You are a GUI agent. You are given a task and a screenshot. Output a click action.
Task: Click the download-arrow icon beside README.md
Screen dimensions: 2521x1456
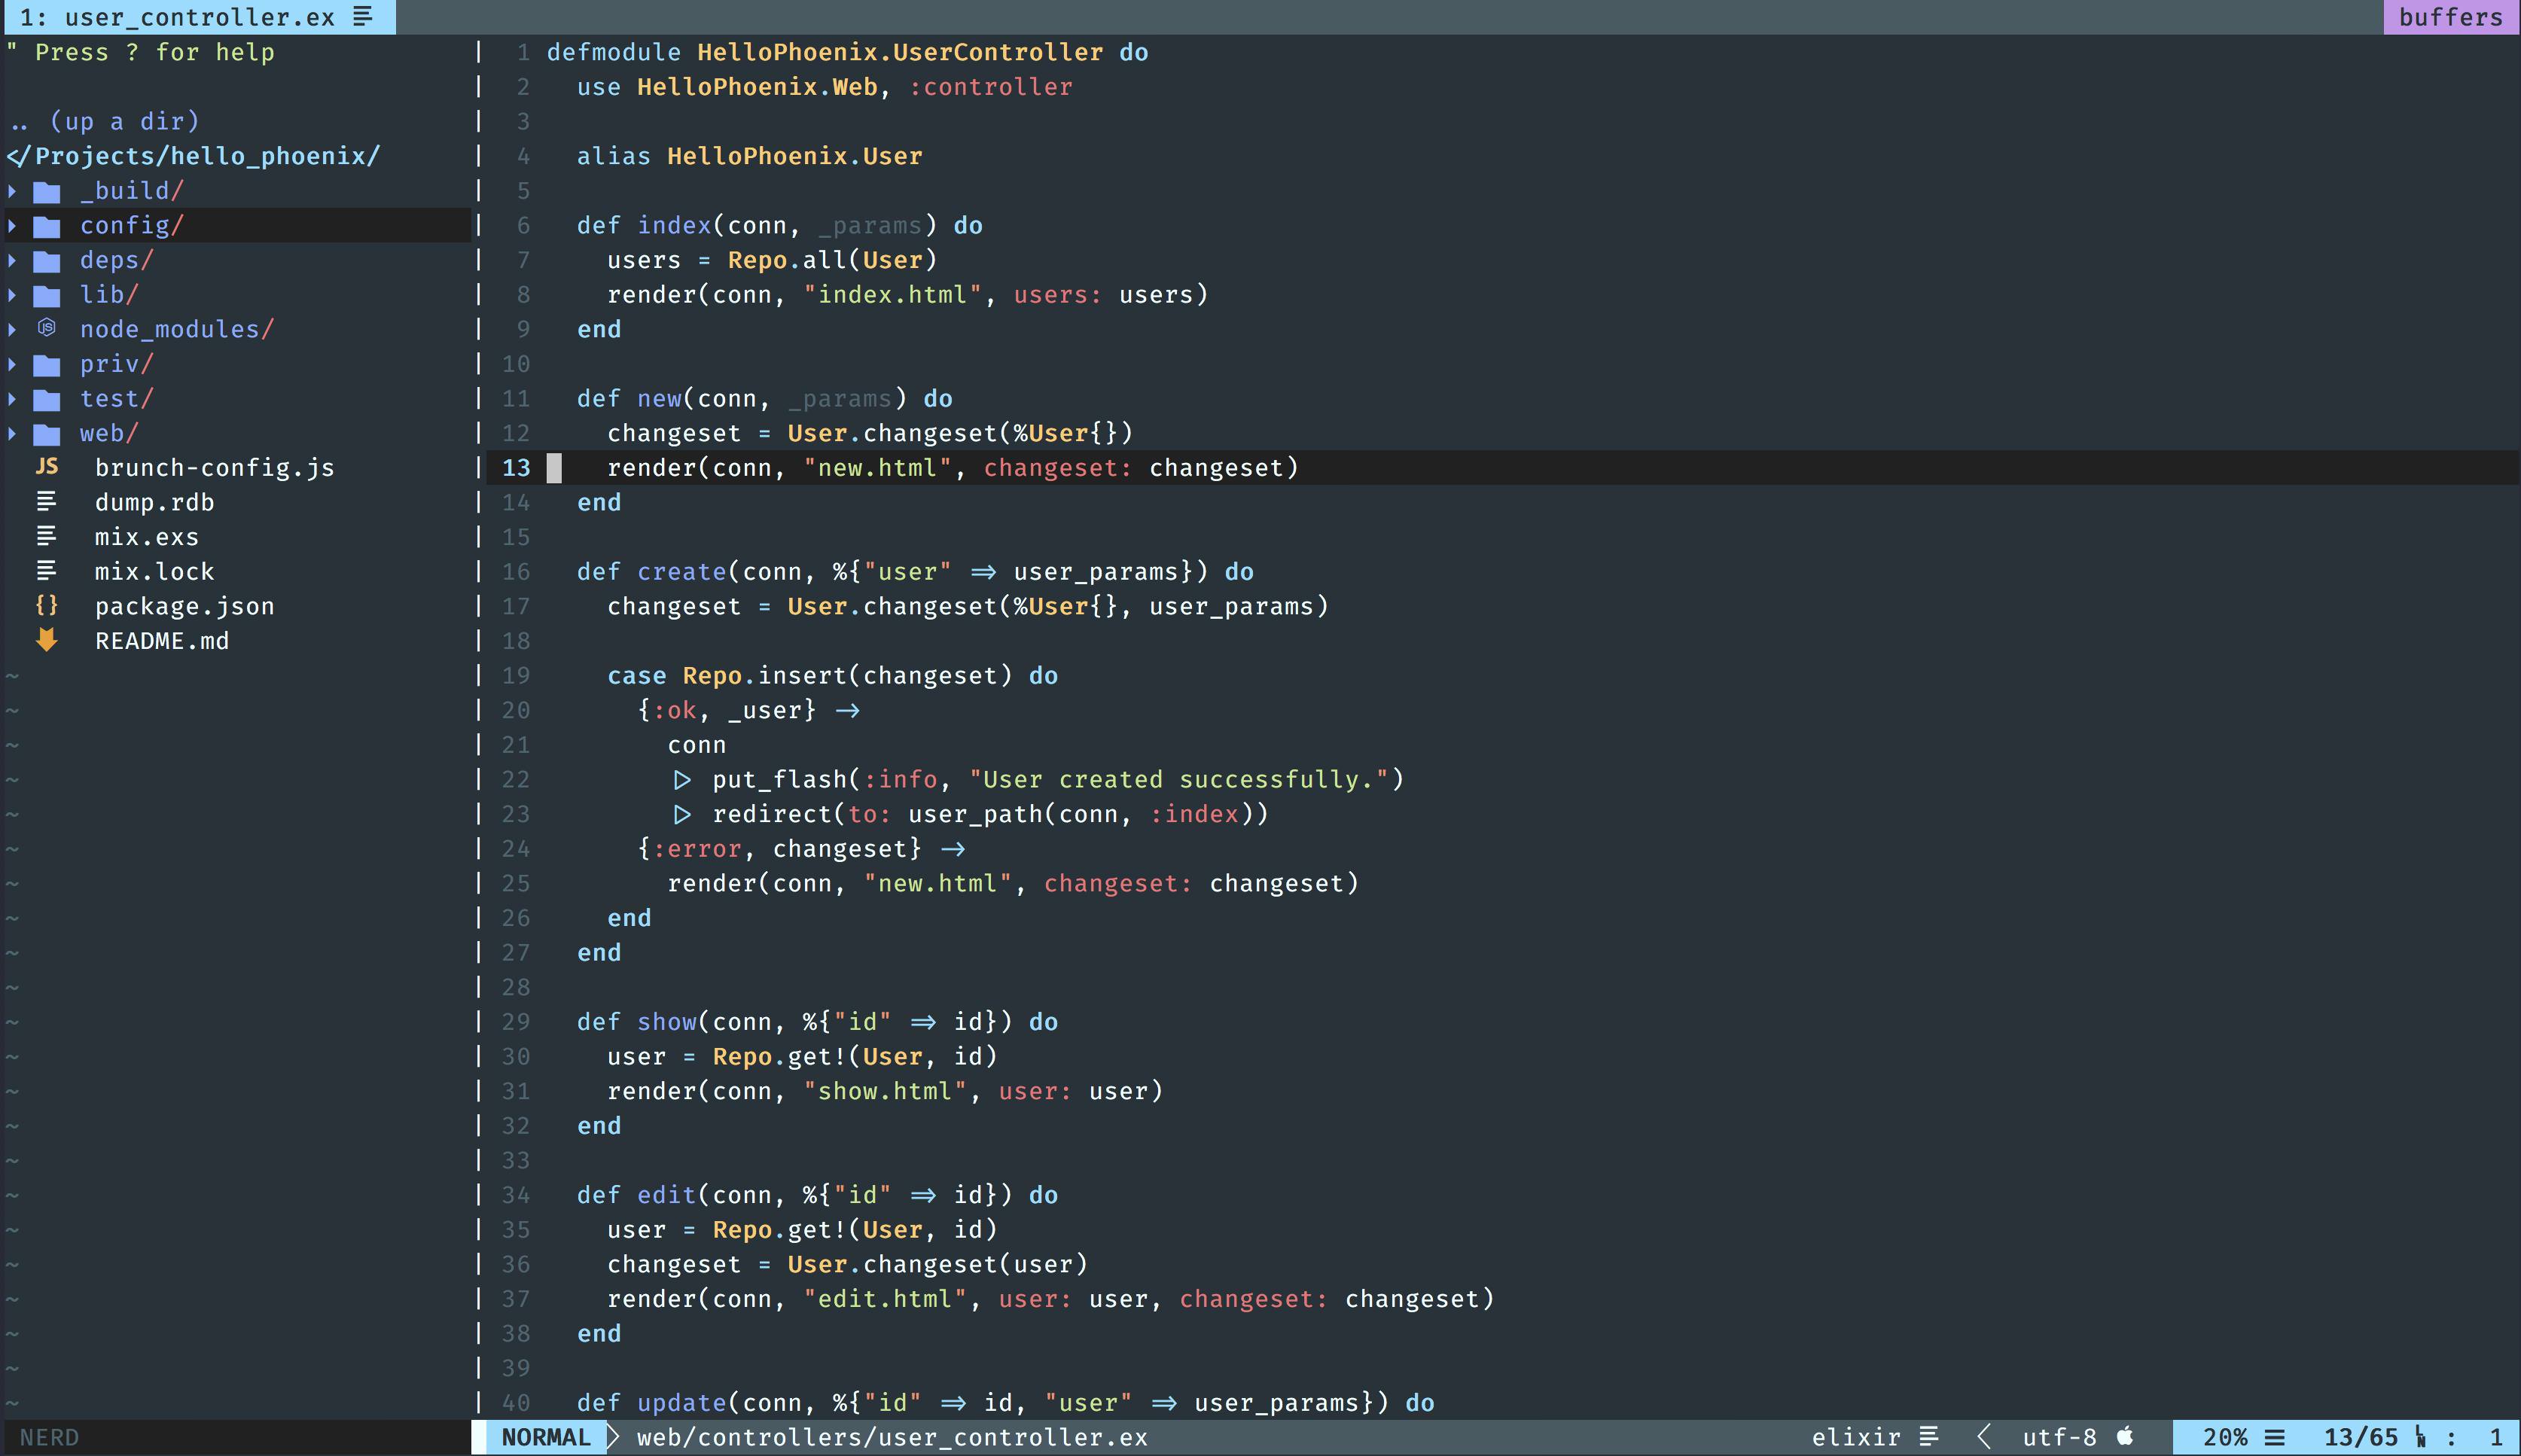click(x=46, y=640)
